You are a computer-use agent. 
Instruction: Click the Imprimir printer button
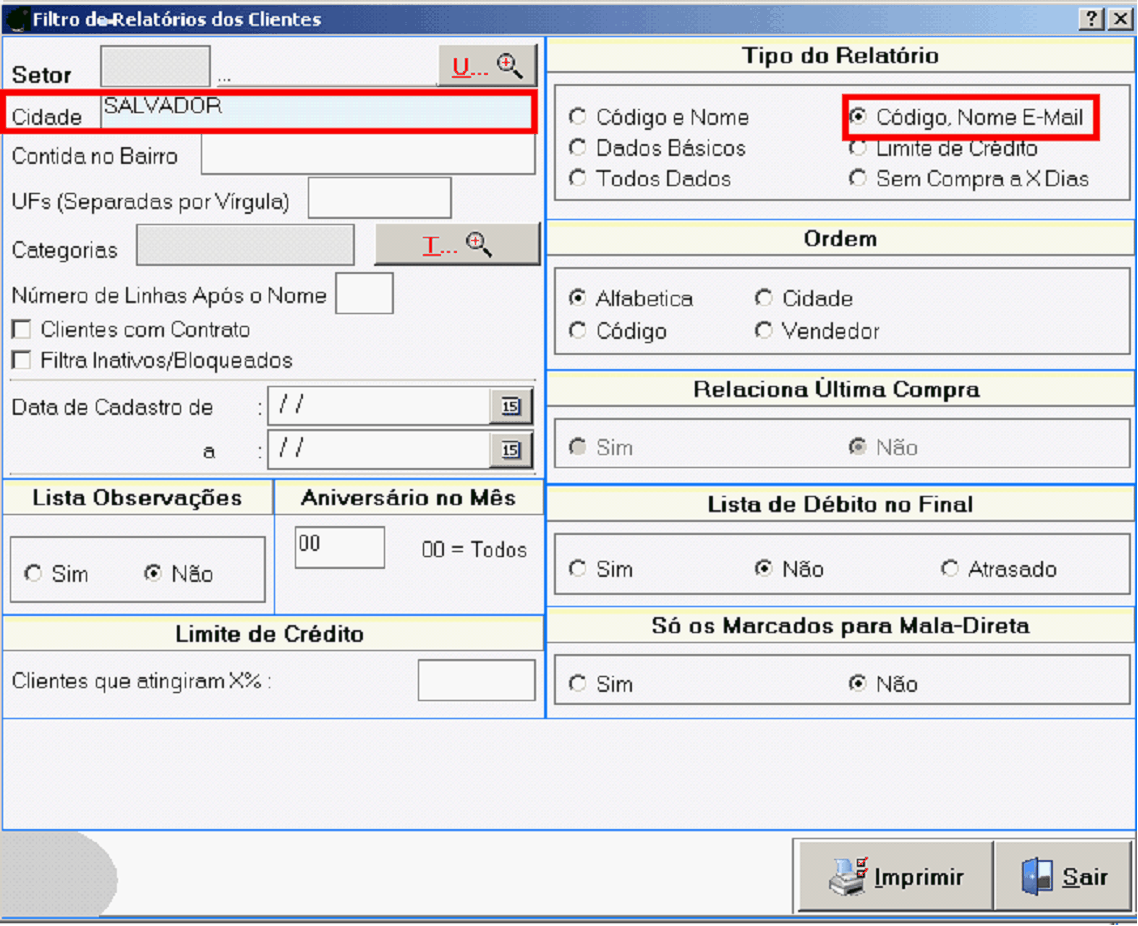coord(895,877)
